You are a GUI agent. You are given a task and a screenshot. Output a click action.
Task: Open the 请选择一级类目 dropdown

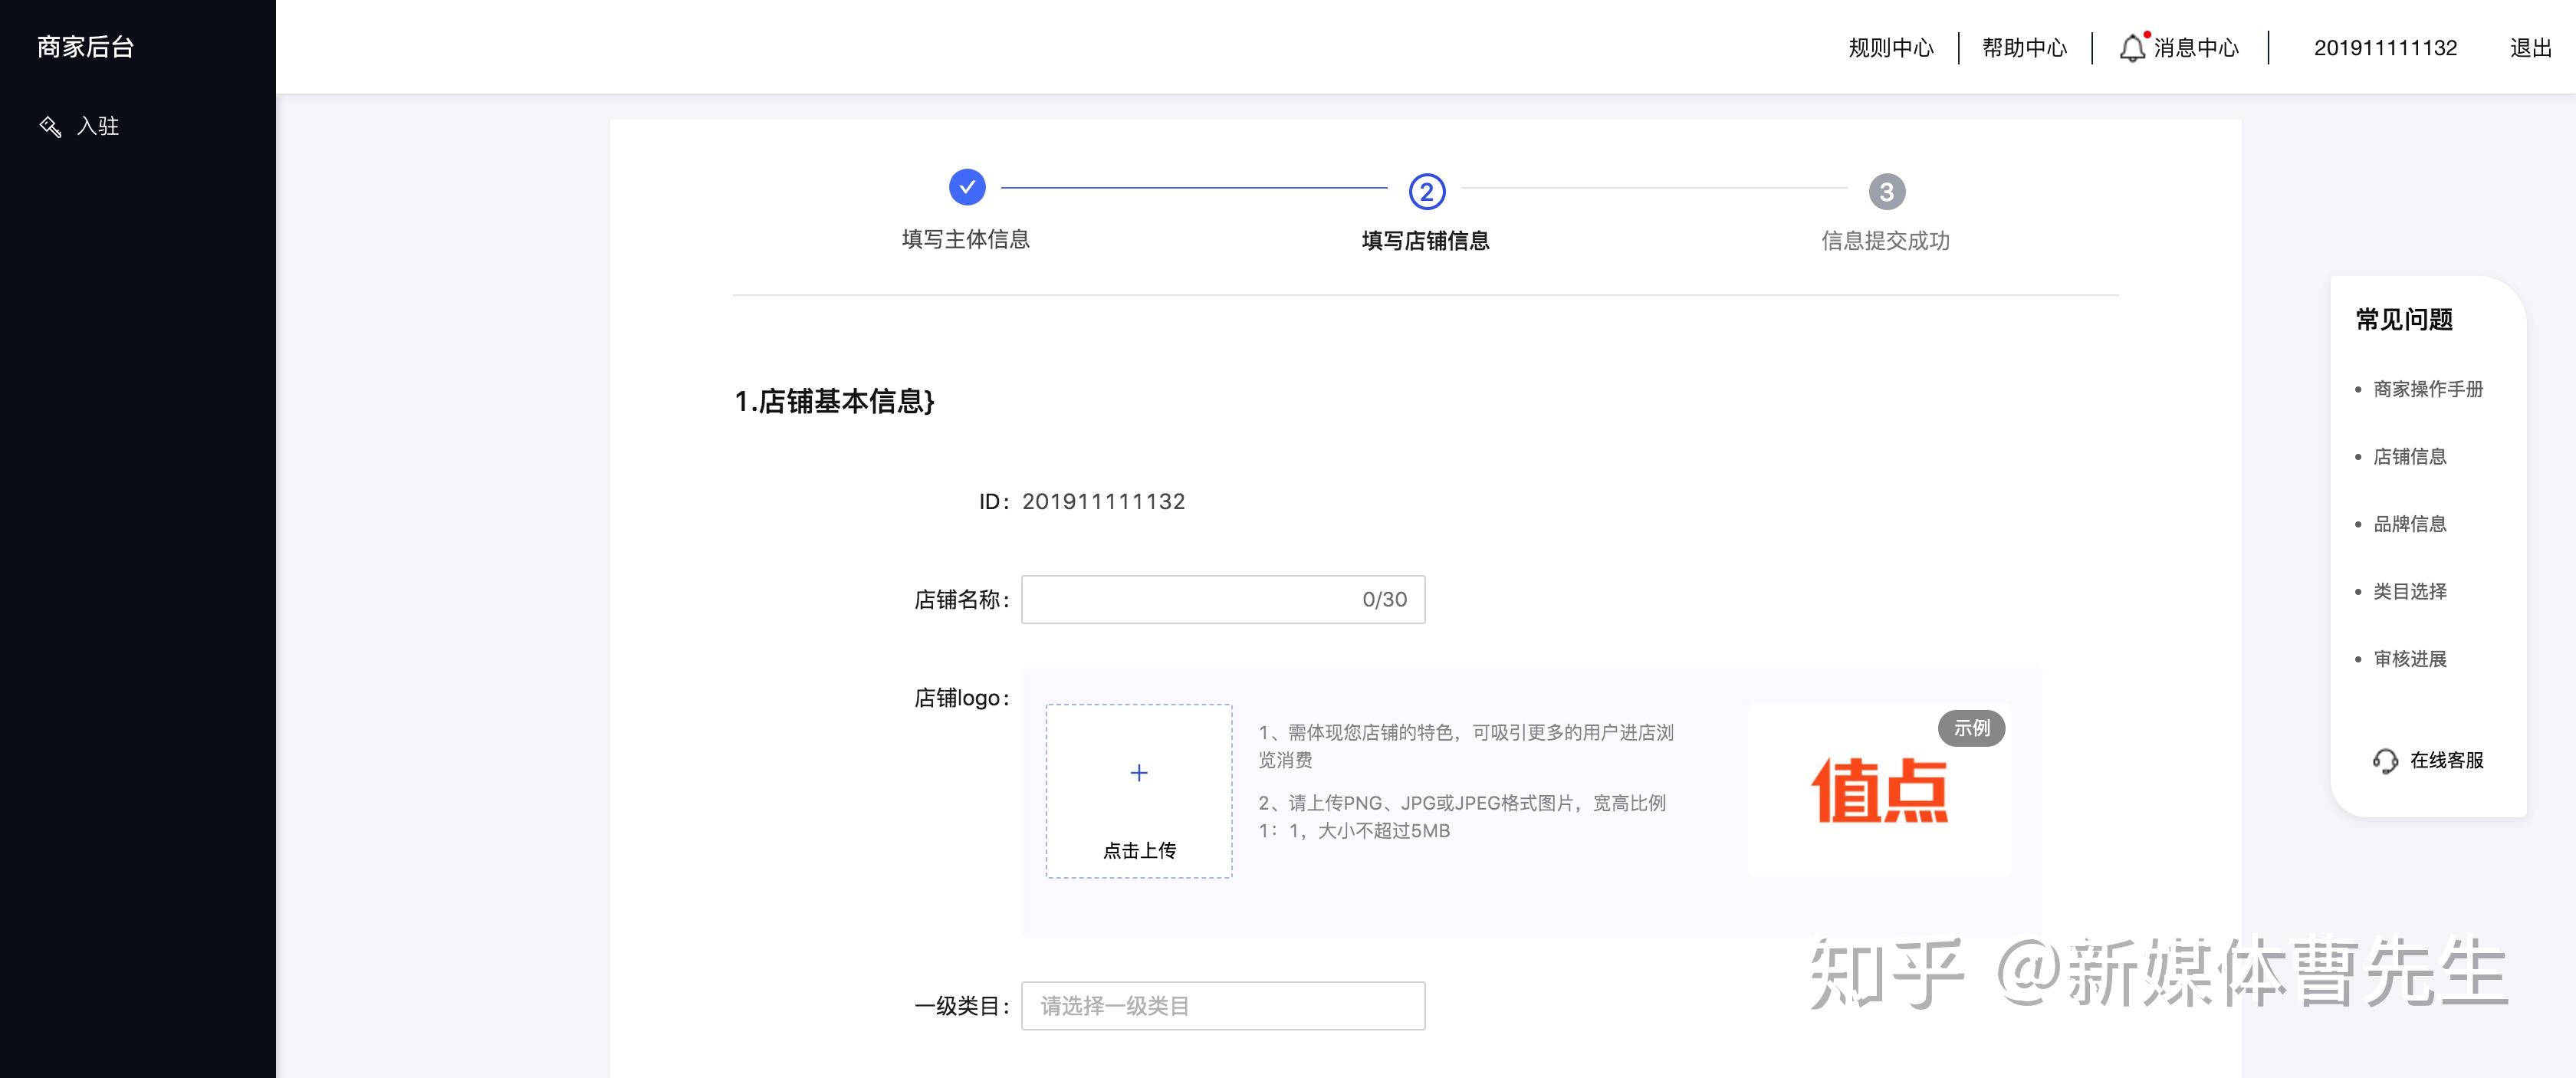(1223, 1006)
